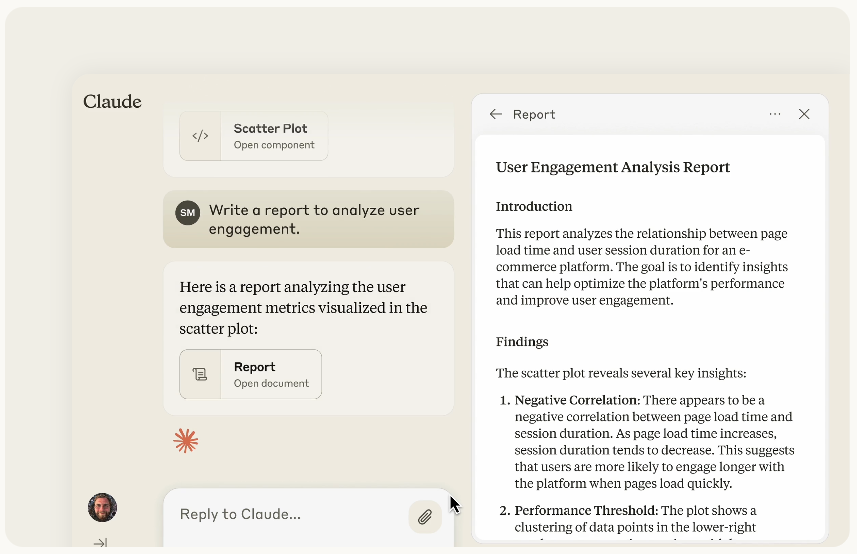Click the back arrow in Report panel
The height and width of the screenshot is (554, 857).
(x=495, y=114)
